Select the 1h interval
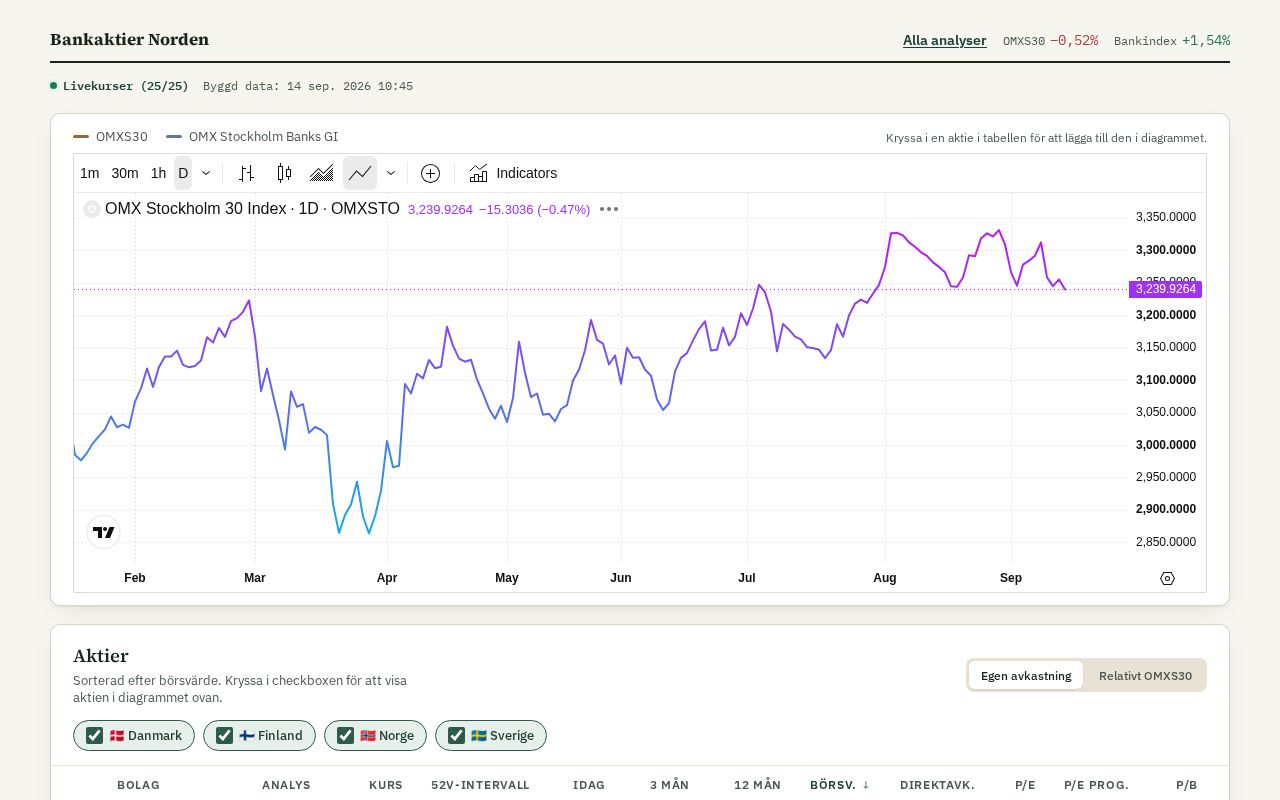Screen dimensions: 1280x800 (158, 173)
